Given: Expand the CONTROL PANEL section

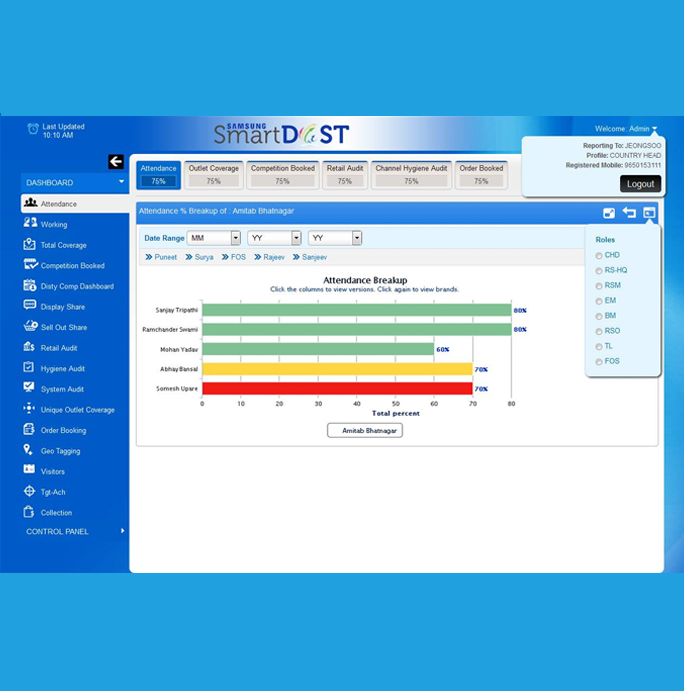Looking at the screenshot, I should pos(75,531).
